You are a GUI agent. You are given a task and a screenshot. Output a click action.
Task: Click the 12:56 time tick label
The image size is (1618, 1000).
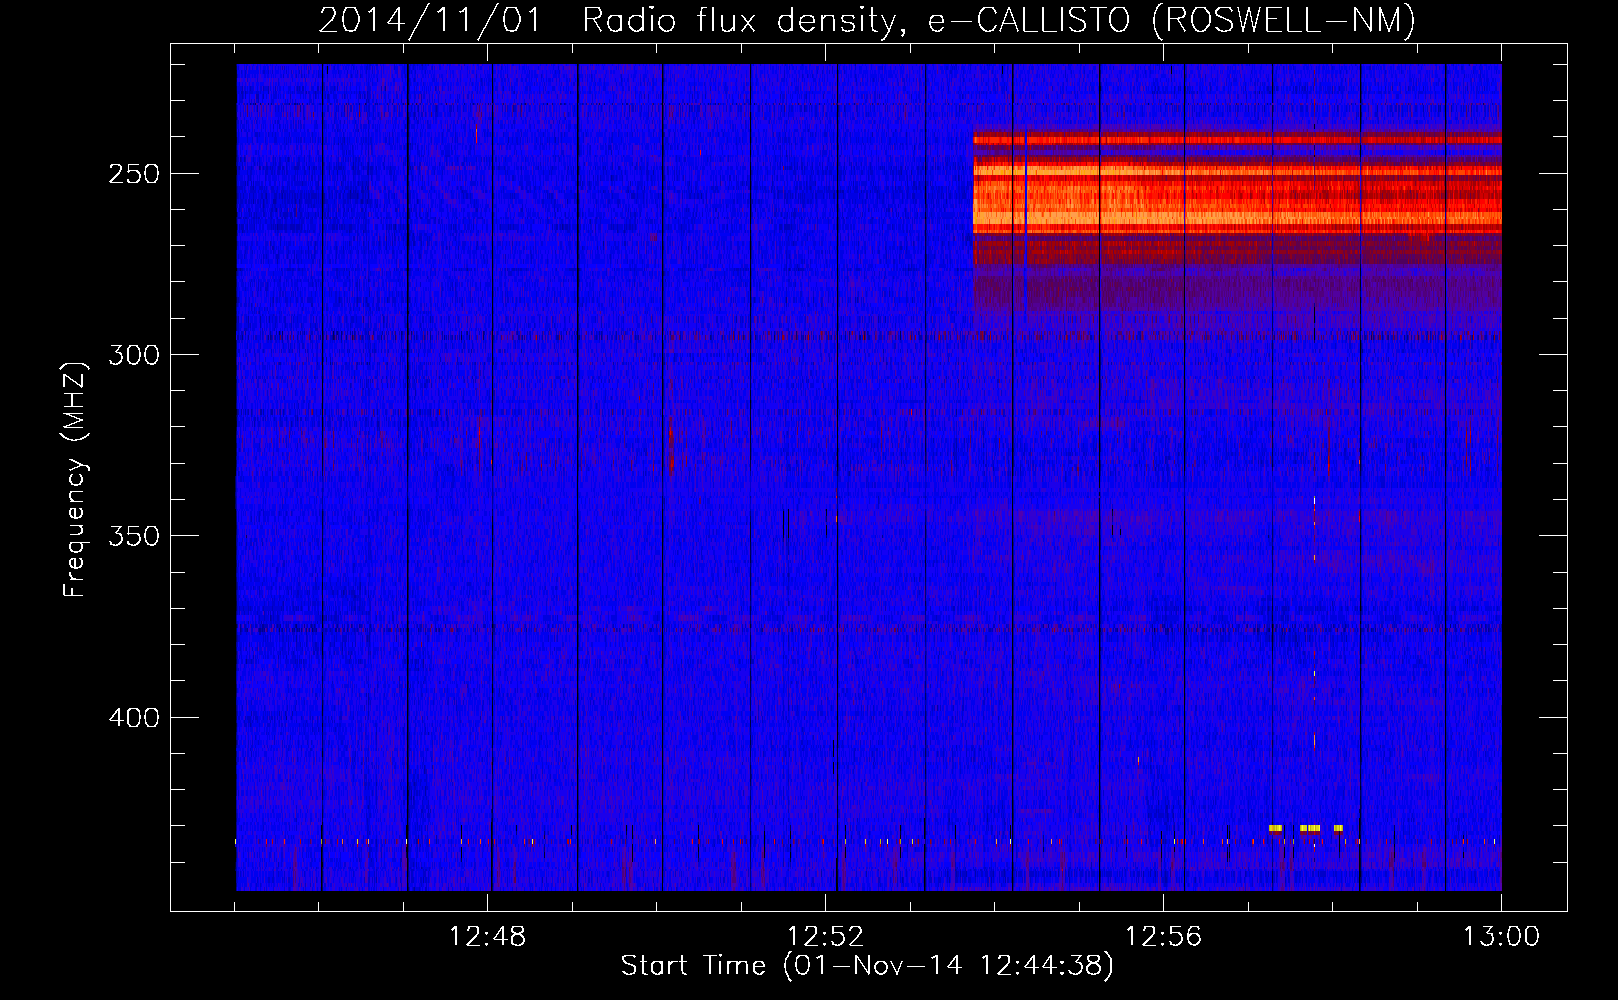(x=1163, y=937)
